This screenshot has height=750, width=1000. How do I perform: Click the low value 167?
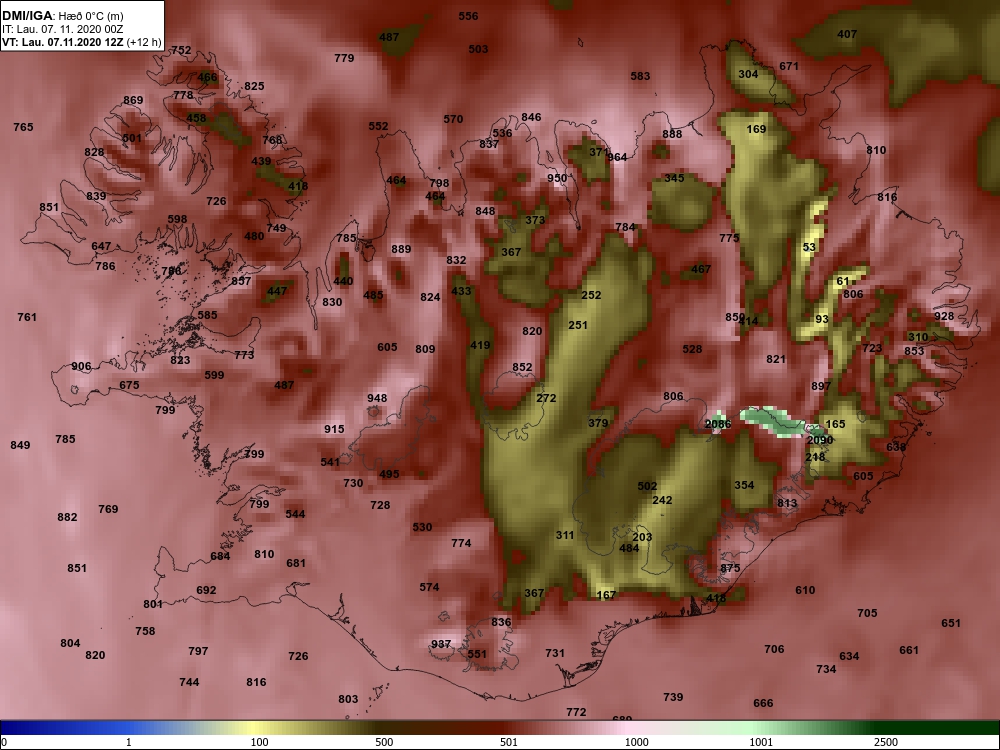coord(606,594)
